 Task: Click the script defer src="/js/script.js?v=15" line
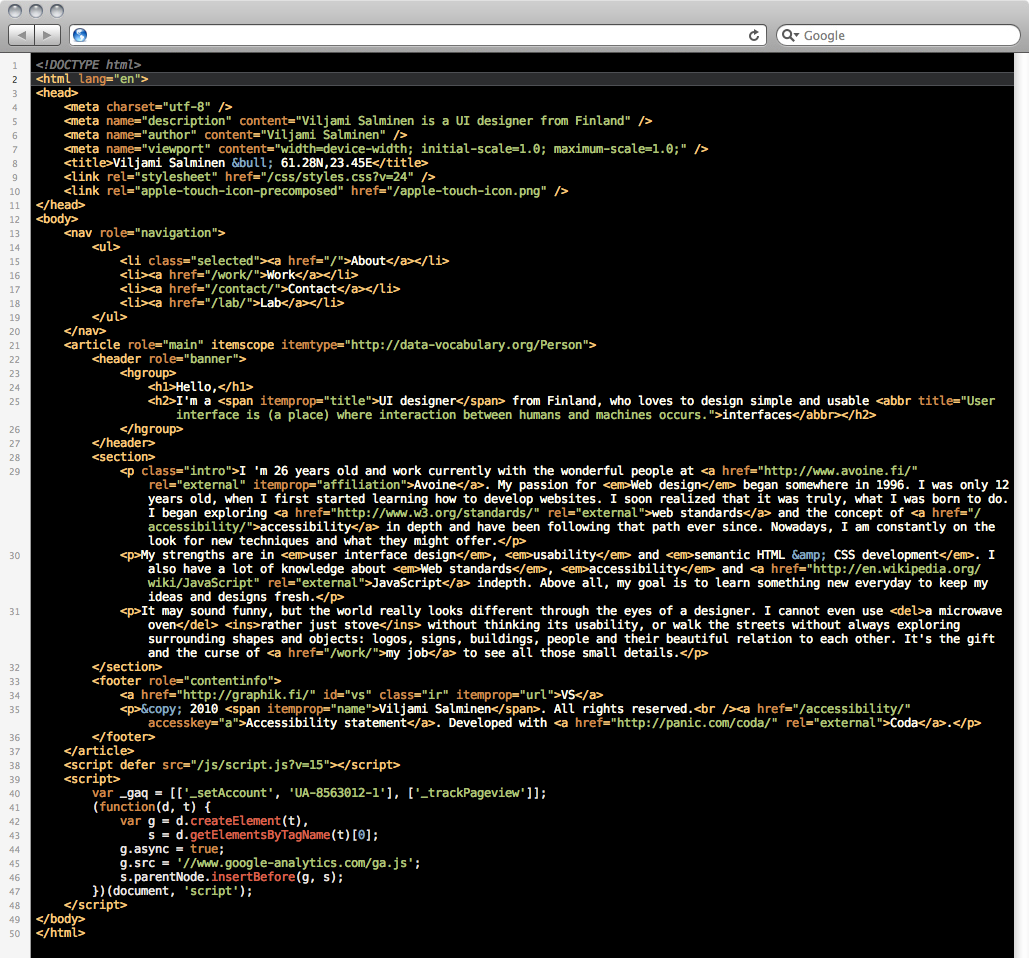232,764
